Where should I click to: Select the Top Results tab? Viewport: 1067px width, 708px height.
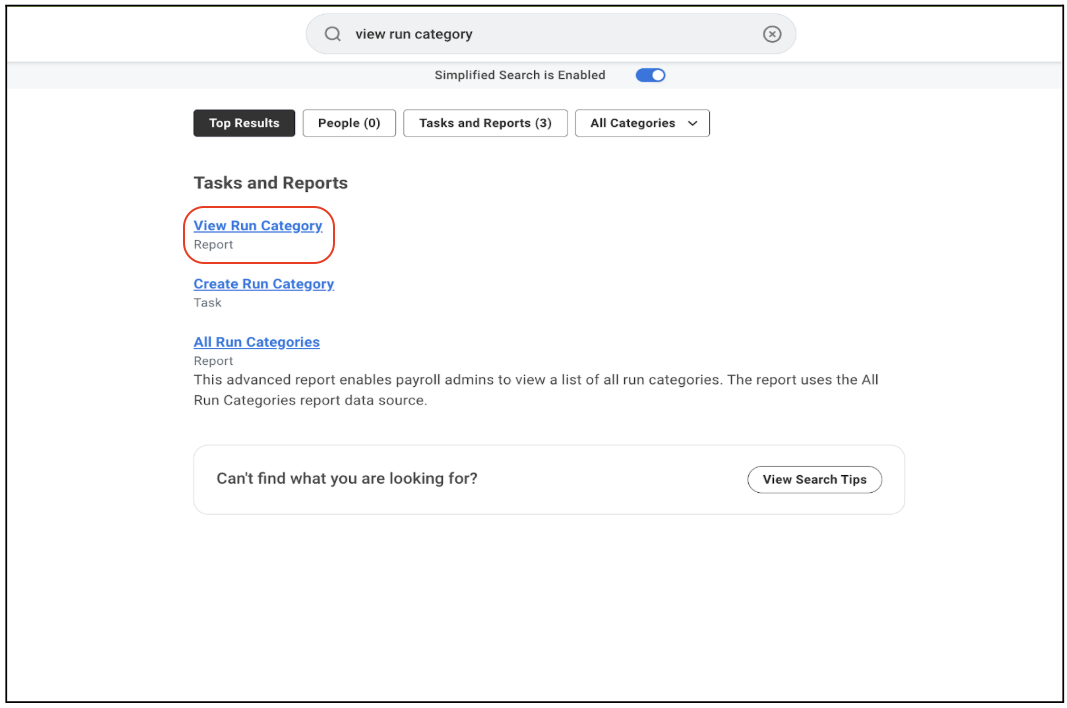pos(244,123)
